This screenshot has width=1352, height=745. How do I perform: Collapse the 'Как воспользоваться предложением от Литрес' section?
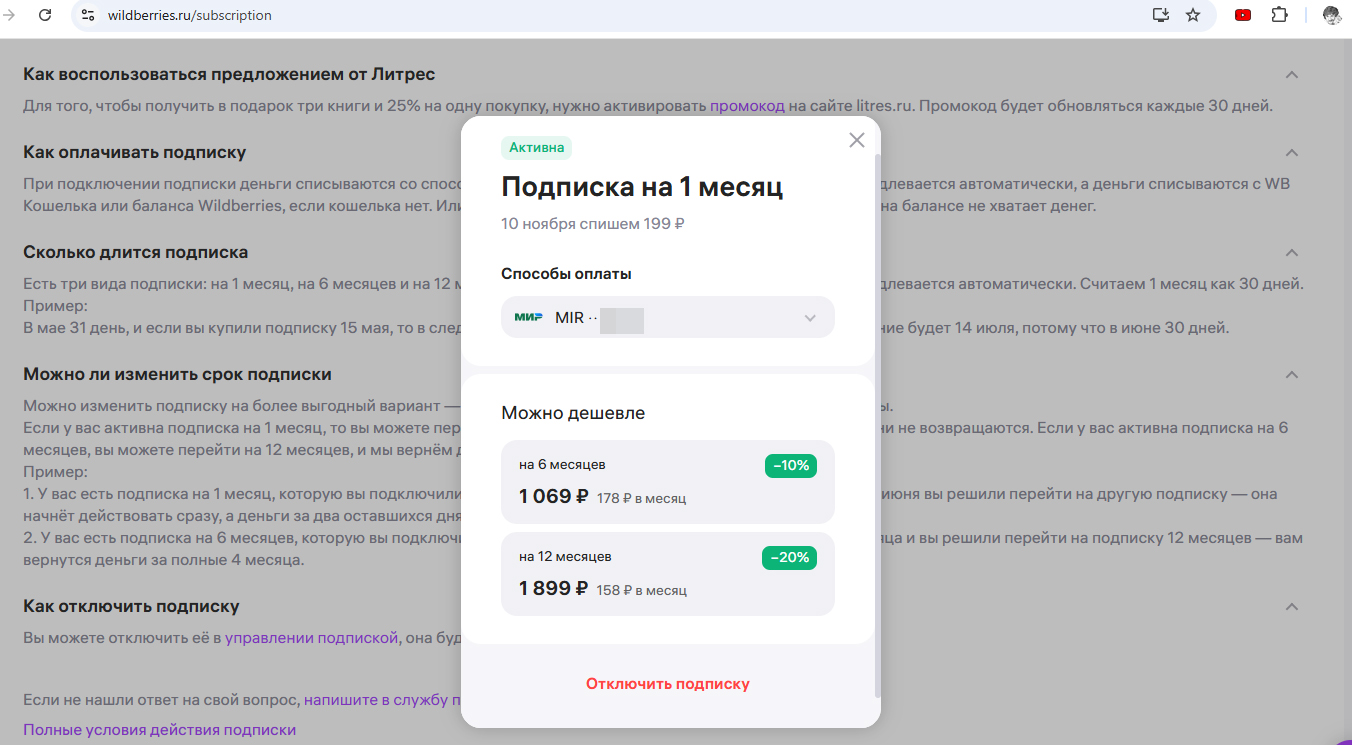1291,75
